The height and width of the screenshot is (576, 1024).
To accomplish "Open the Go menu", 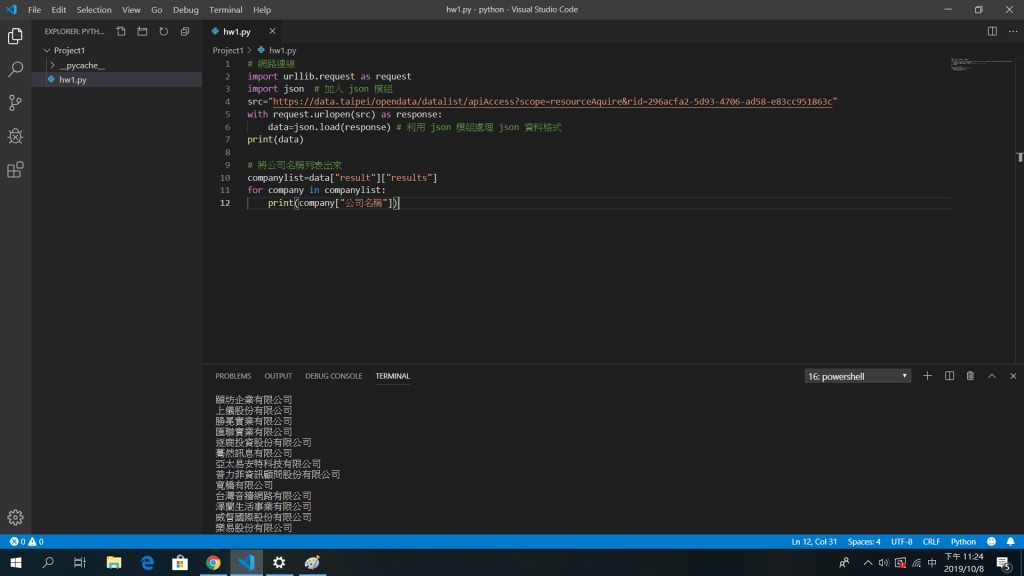I will [157, 10].
